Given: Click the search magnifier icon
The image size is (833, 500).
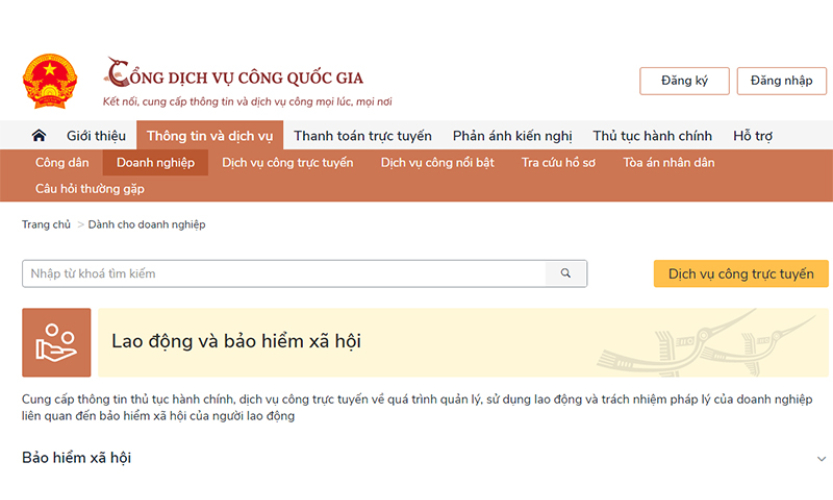Looking at the screenshot, I should [x=565, y=273].
